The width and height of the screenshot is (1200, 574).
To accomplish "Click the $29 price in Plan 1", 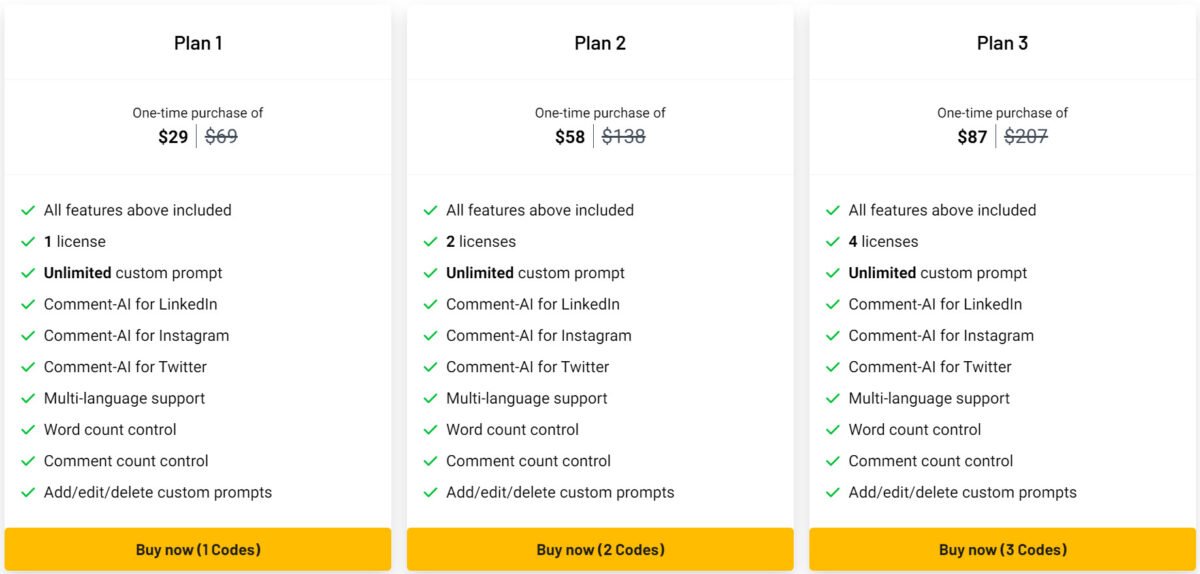I will pyautogui.click(x=173, y=137).
